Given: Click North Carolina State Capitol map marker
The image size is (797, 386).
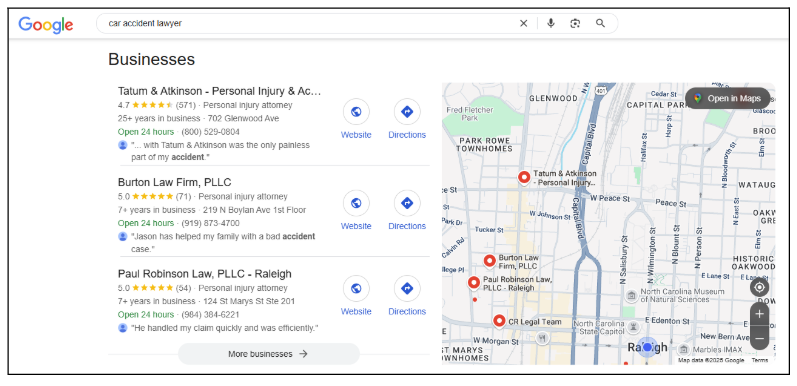Looking at the screenshot, I should (633, 327).
